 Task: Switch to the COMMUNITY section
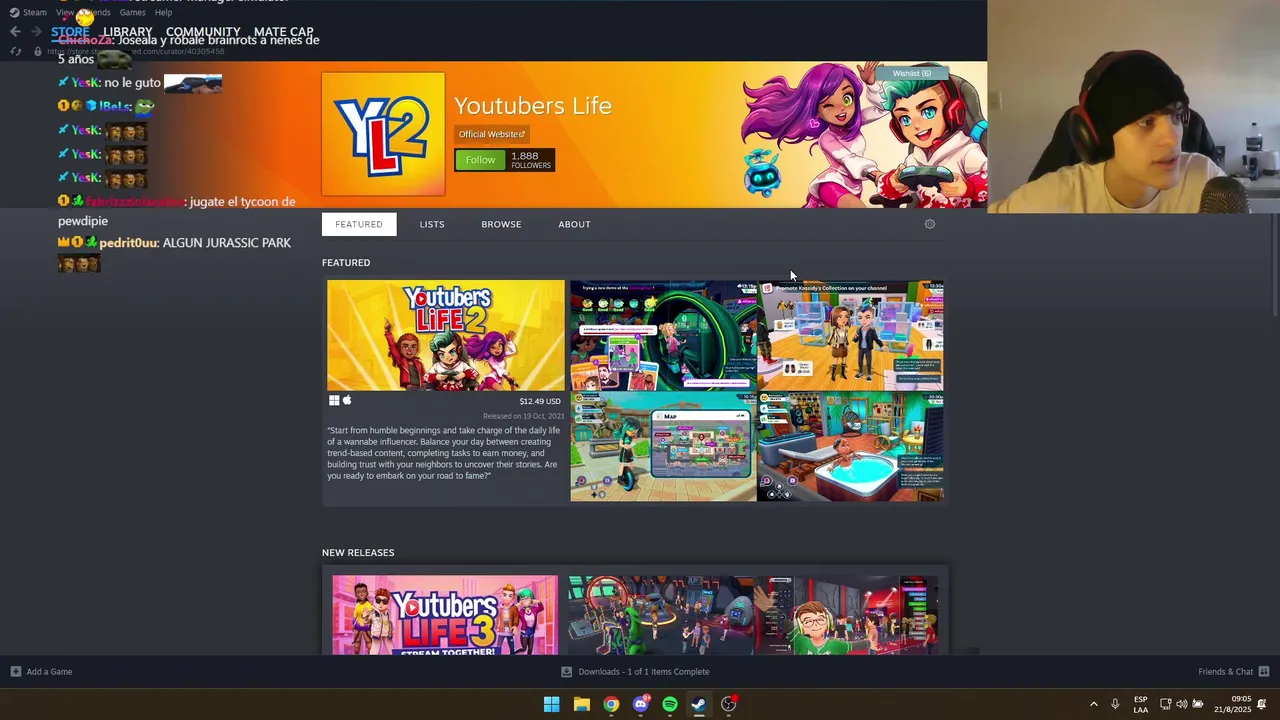pyautogui.click(x=203, y=32)
